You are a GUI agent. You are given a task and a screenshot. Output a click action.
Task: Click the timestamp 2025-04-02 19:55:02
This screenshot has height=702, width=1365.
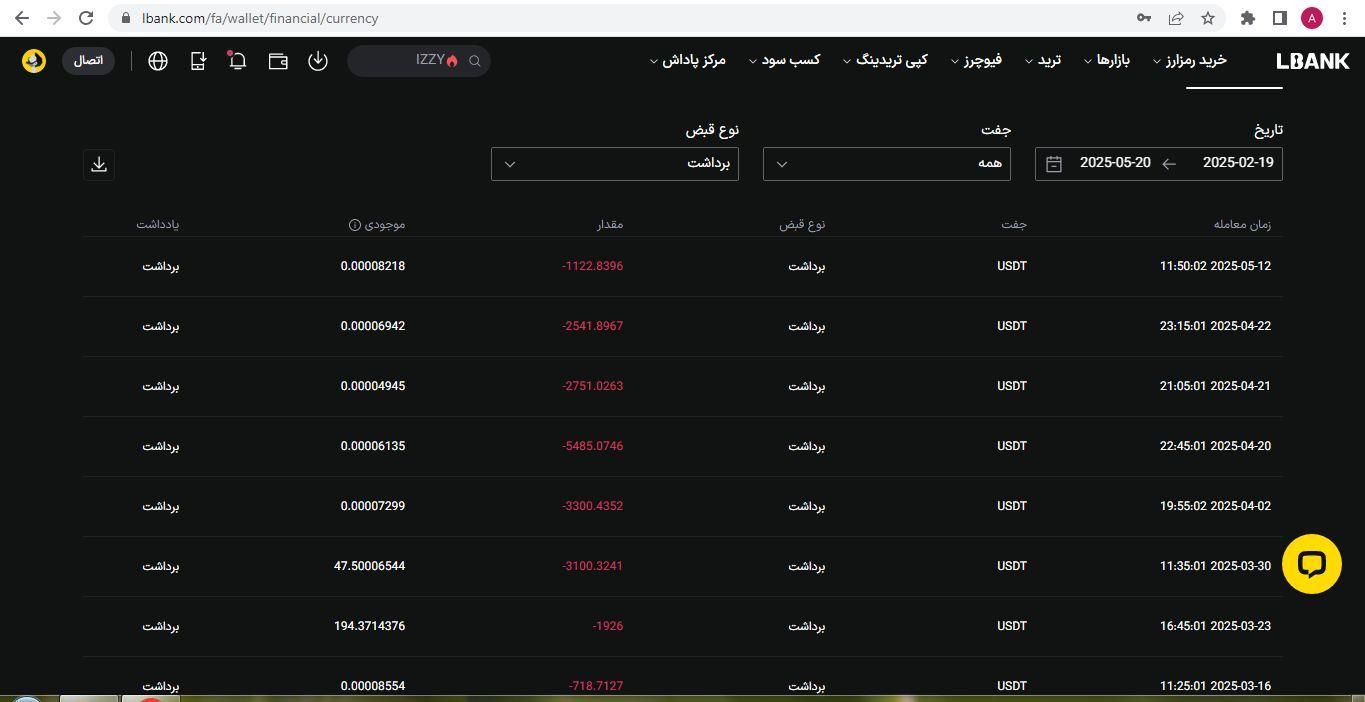coord(1215,506)
